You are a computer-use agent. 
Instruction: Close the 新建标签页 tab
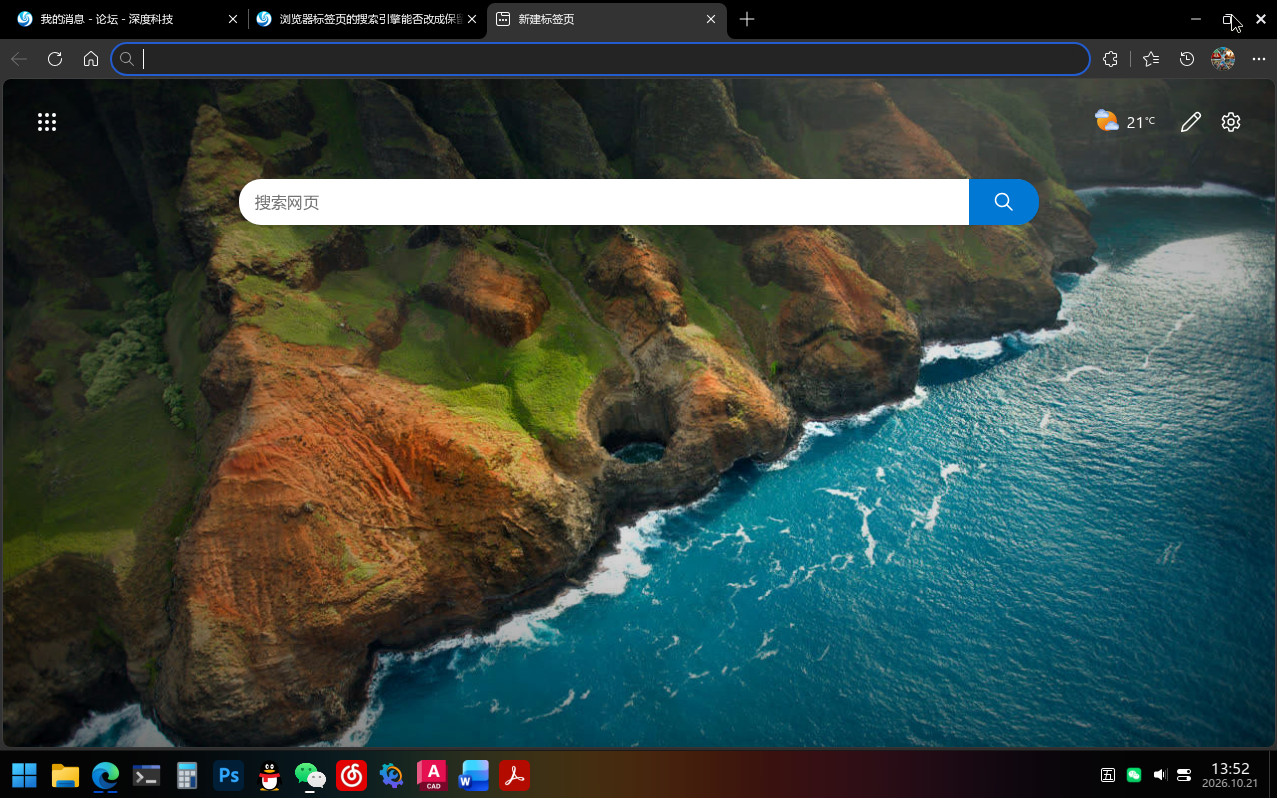(712, 19)
